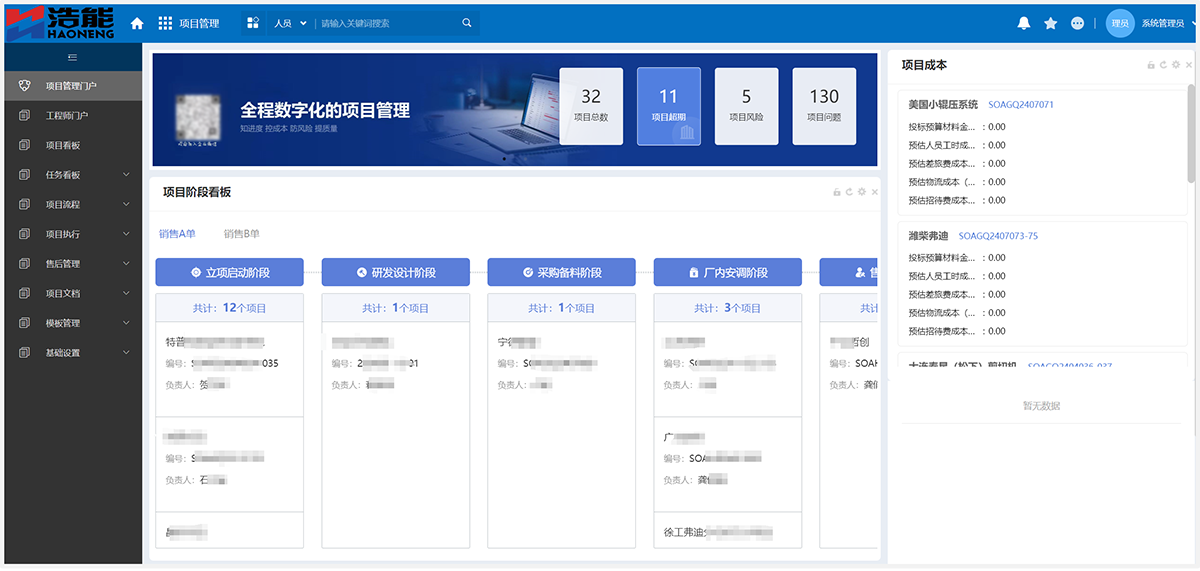Click the 5 项目风险 stat card
1200x571 pixels.
746,107
